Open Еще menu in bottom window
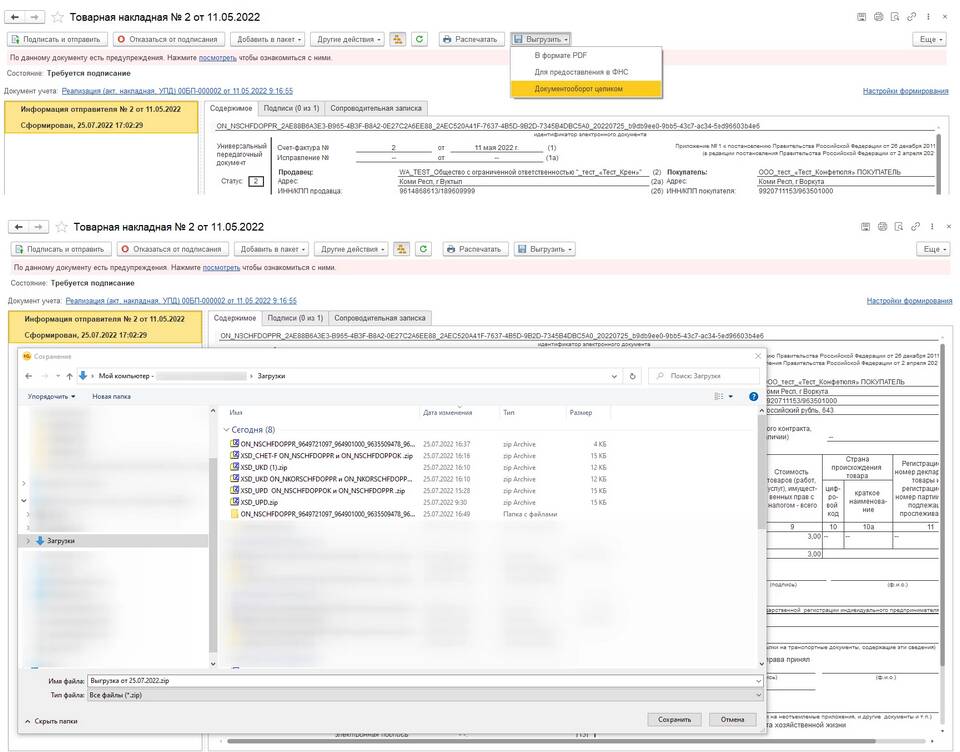Image resolution: width=960 pixels, height=752 pixels. coord(934,249)
